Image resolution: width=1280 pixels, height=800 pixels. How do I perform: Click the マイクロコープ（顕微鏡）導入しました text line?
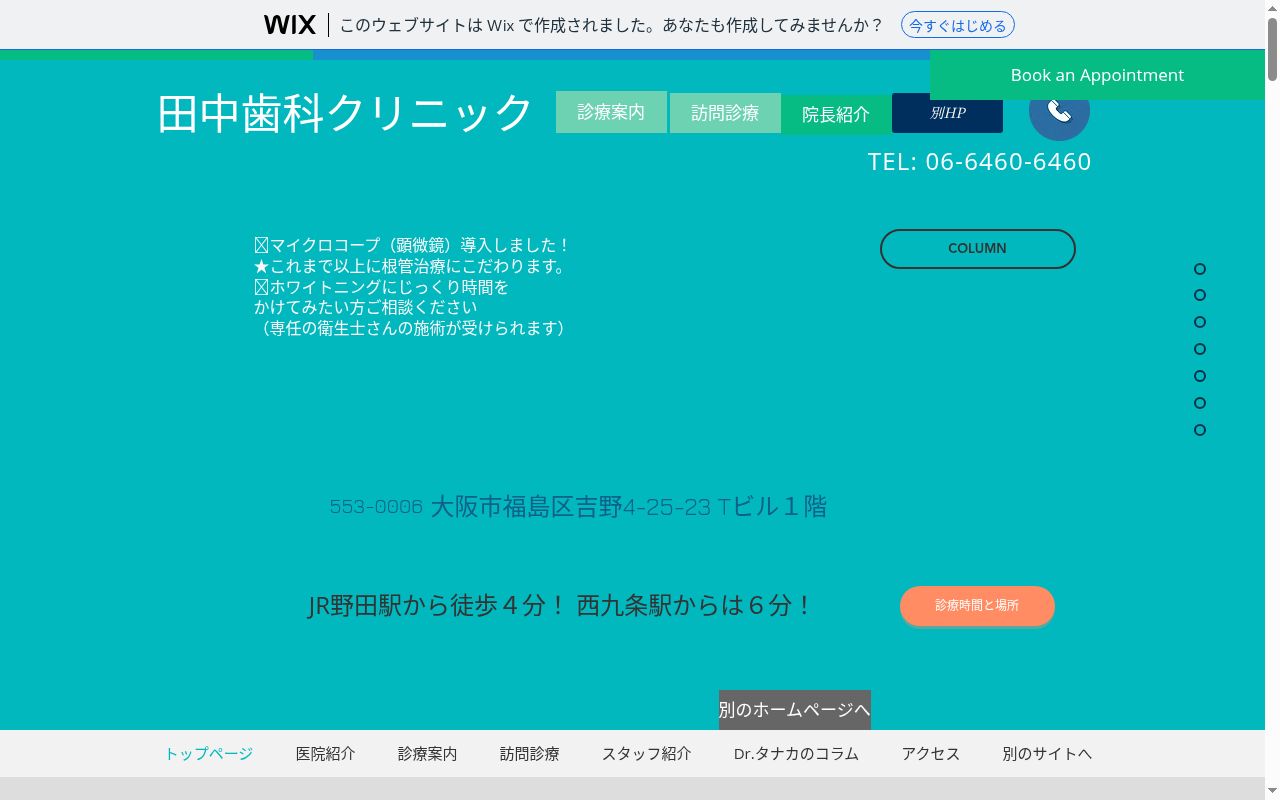click(x=413, y=245)
